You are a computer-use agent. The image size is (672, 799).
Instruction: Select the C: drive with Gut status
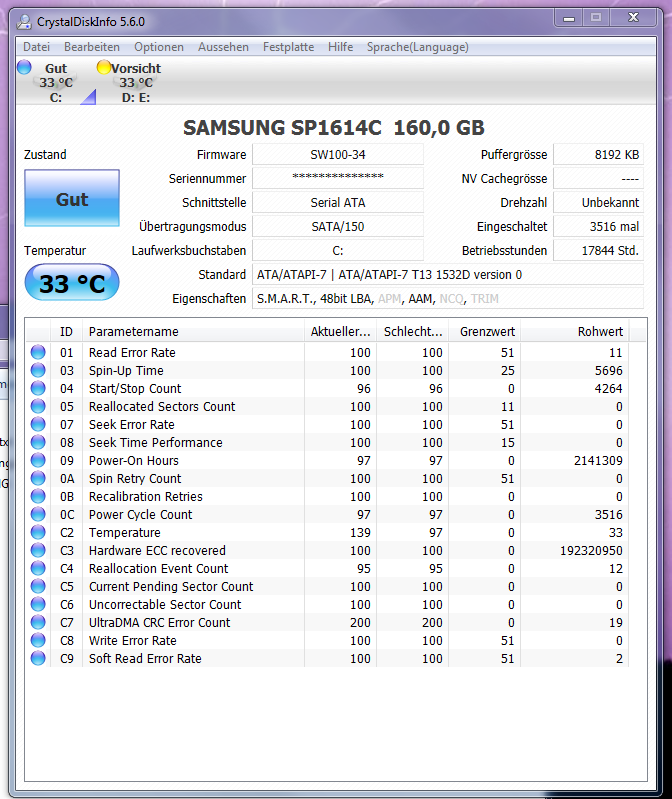pyautogui.click(x=56, y=83)
